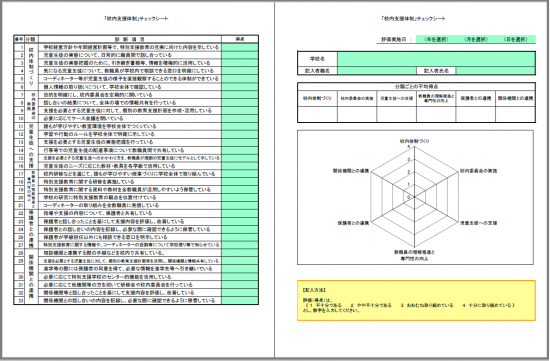Select the green score cell for item 16

click(240, 166)
